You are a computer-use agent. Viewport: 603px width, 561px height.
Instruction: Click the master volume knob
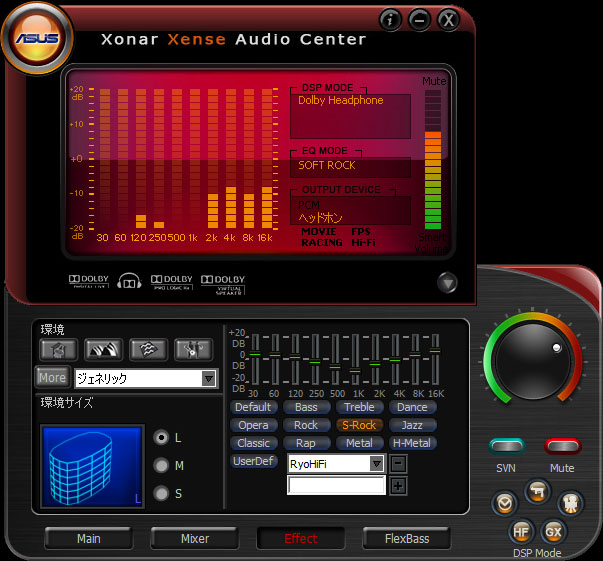[533, 361]
